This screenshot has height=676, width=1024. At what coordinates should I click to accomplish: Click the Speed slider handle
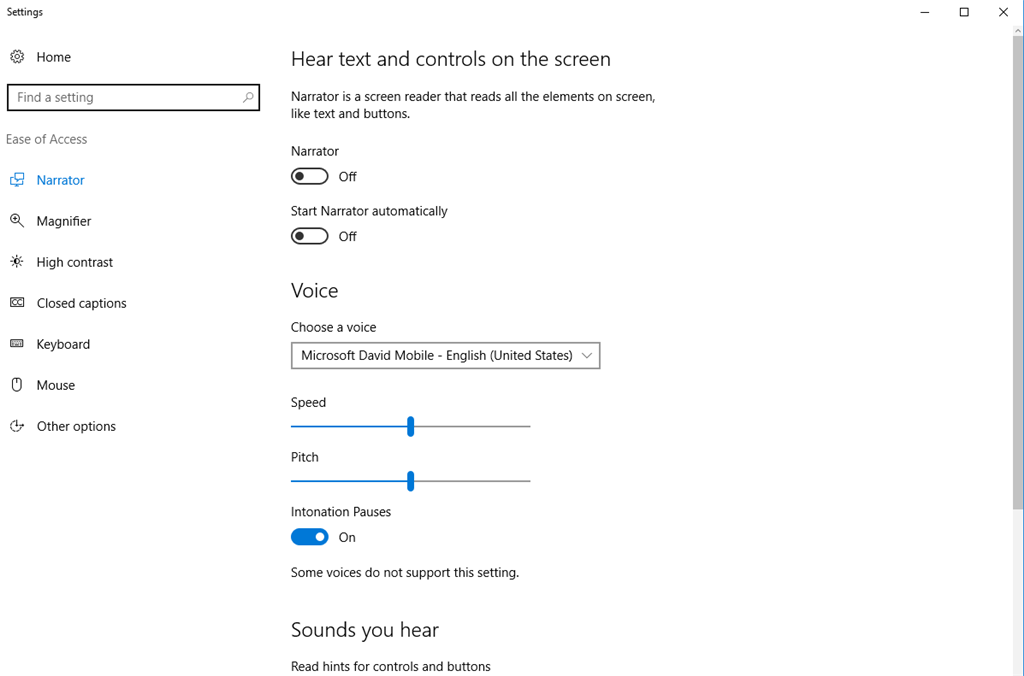(411, 427)
